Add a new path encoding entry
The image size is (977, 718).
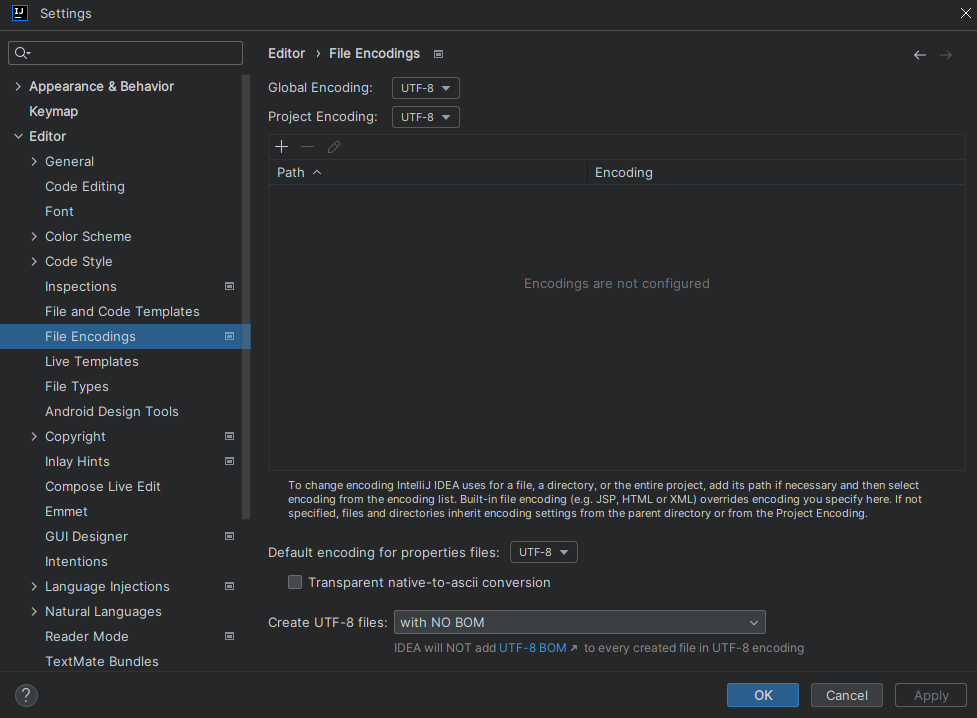(282, 146)
